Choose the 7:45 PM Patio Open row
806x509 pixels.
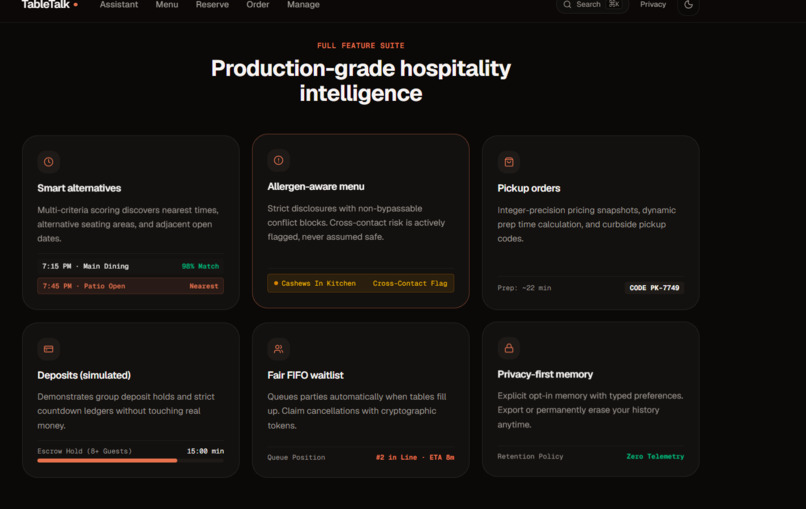131,286
